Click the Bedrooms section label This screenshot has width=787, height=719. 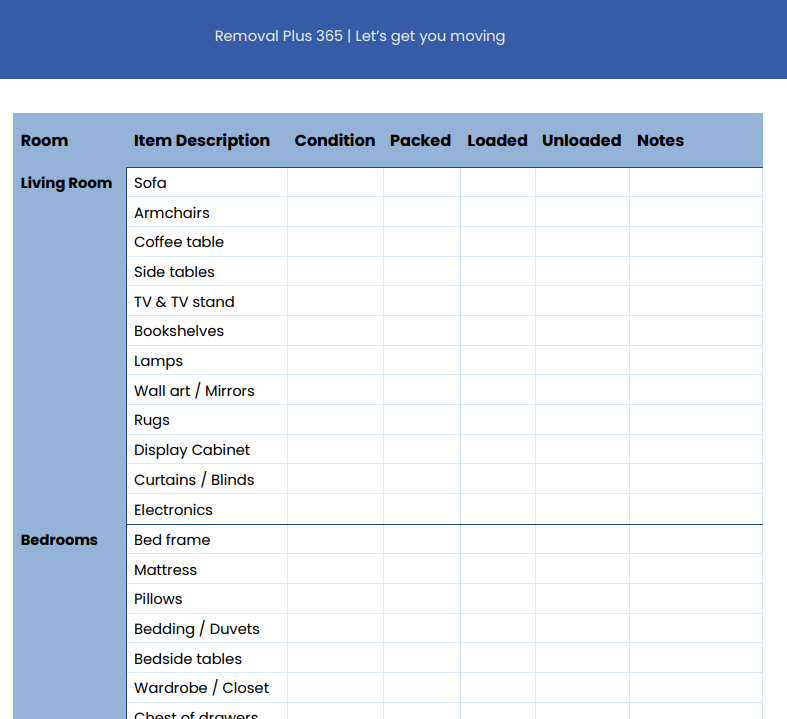tap(59, 540)
